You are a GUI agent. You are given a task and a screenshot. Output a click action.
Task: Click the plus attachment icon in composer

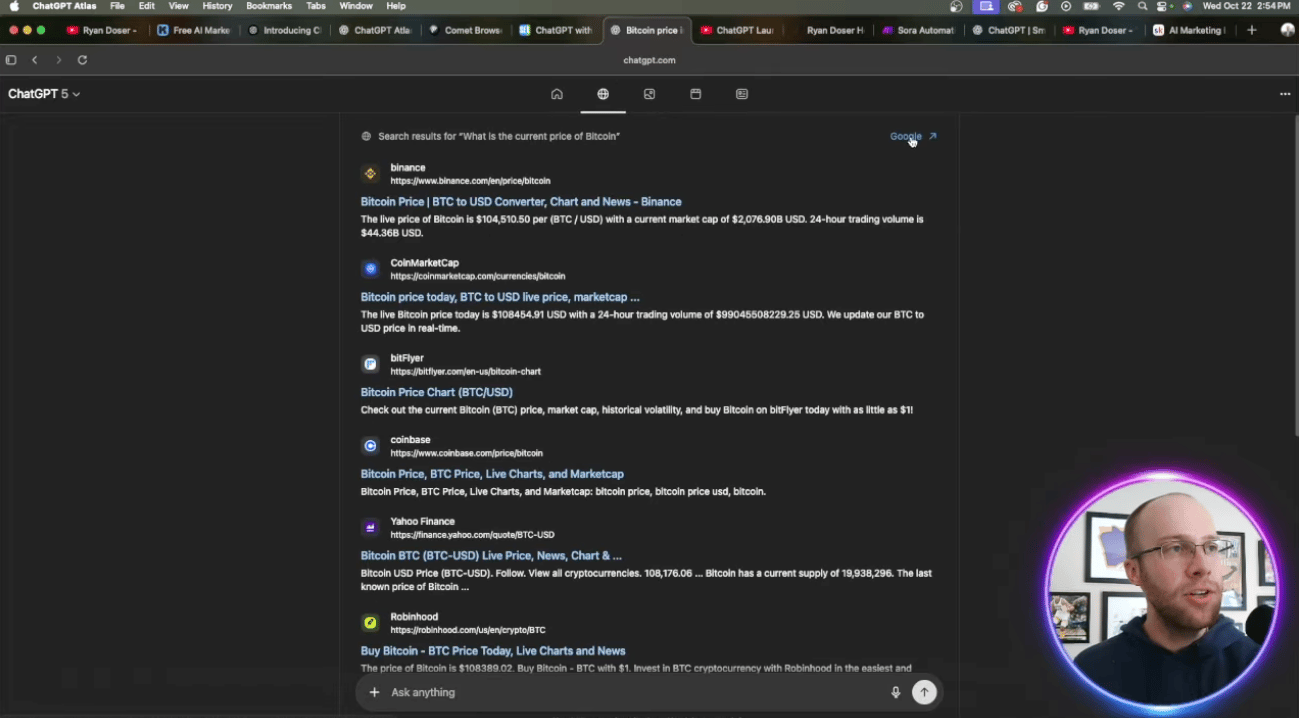pos(374,692)
